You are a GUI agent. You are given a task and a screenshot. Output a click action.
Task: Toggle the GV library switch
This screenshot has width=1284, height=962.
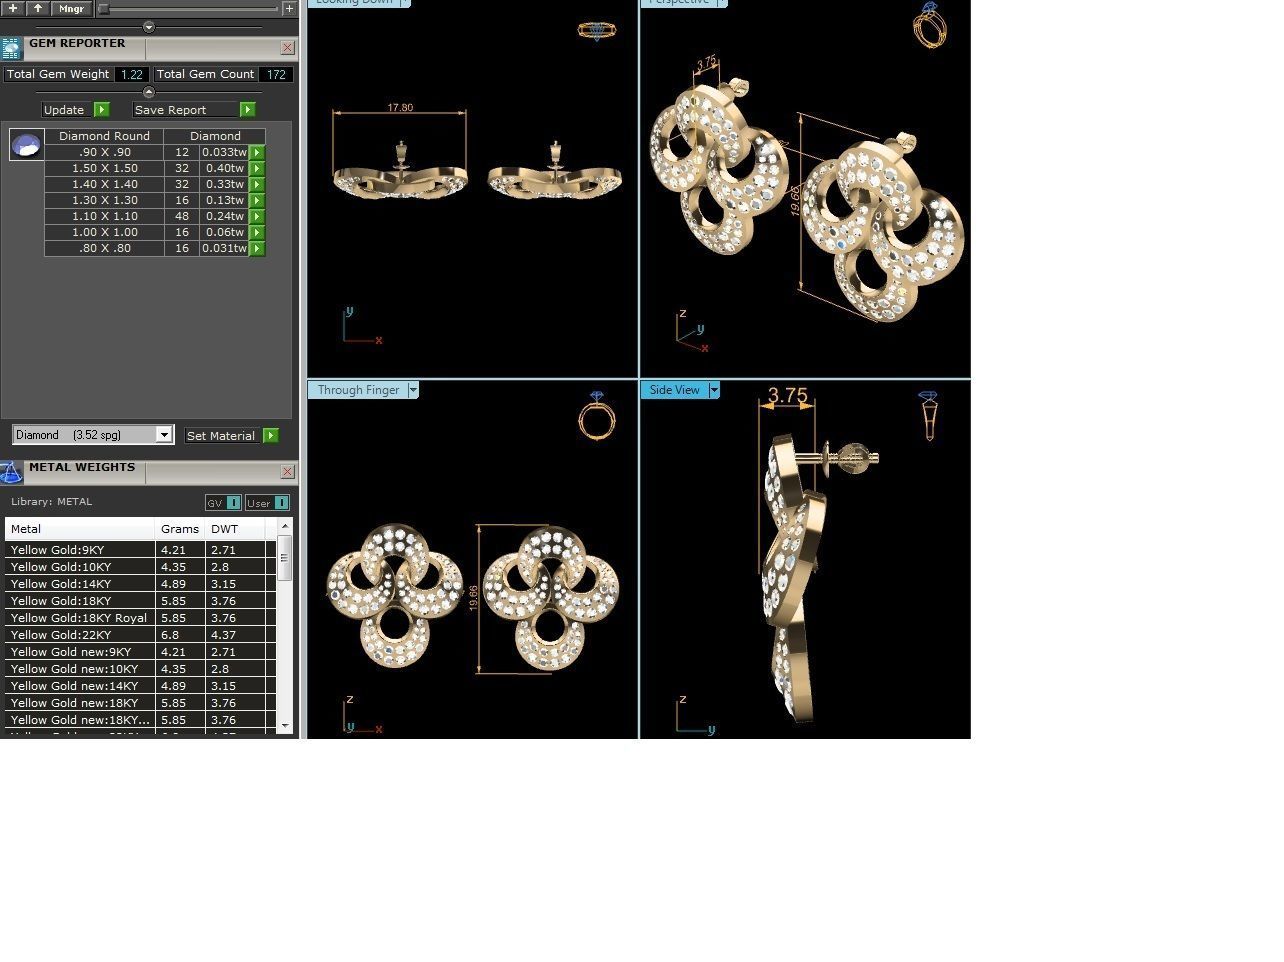tap(223, 503)
